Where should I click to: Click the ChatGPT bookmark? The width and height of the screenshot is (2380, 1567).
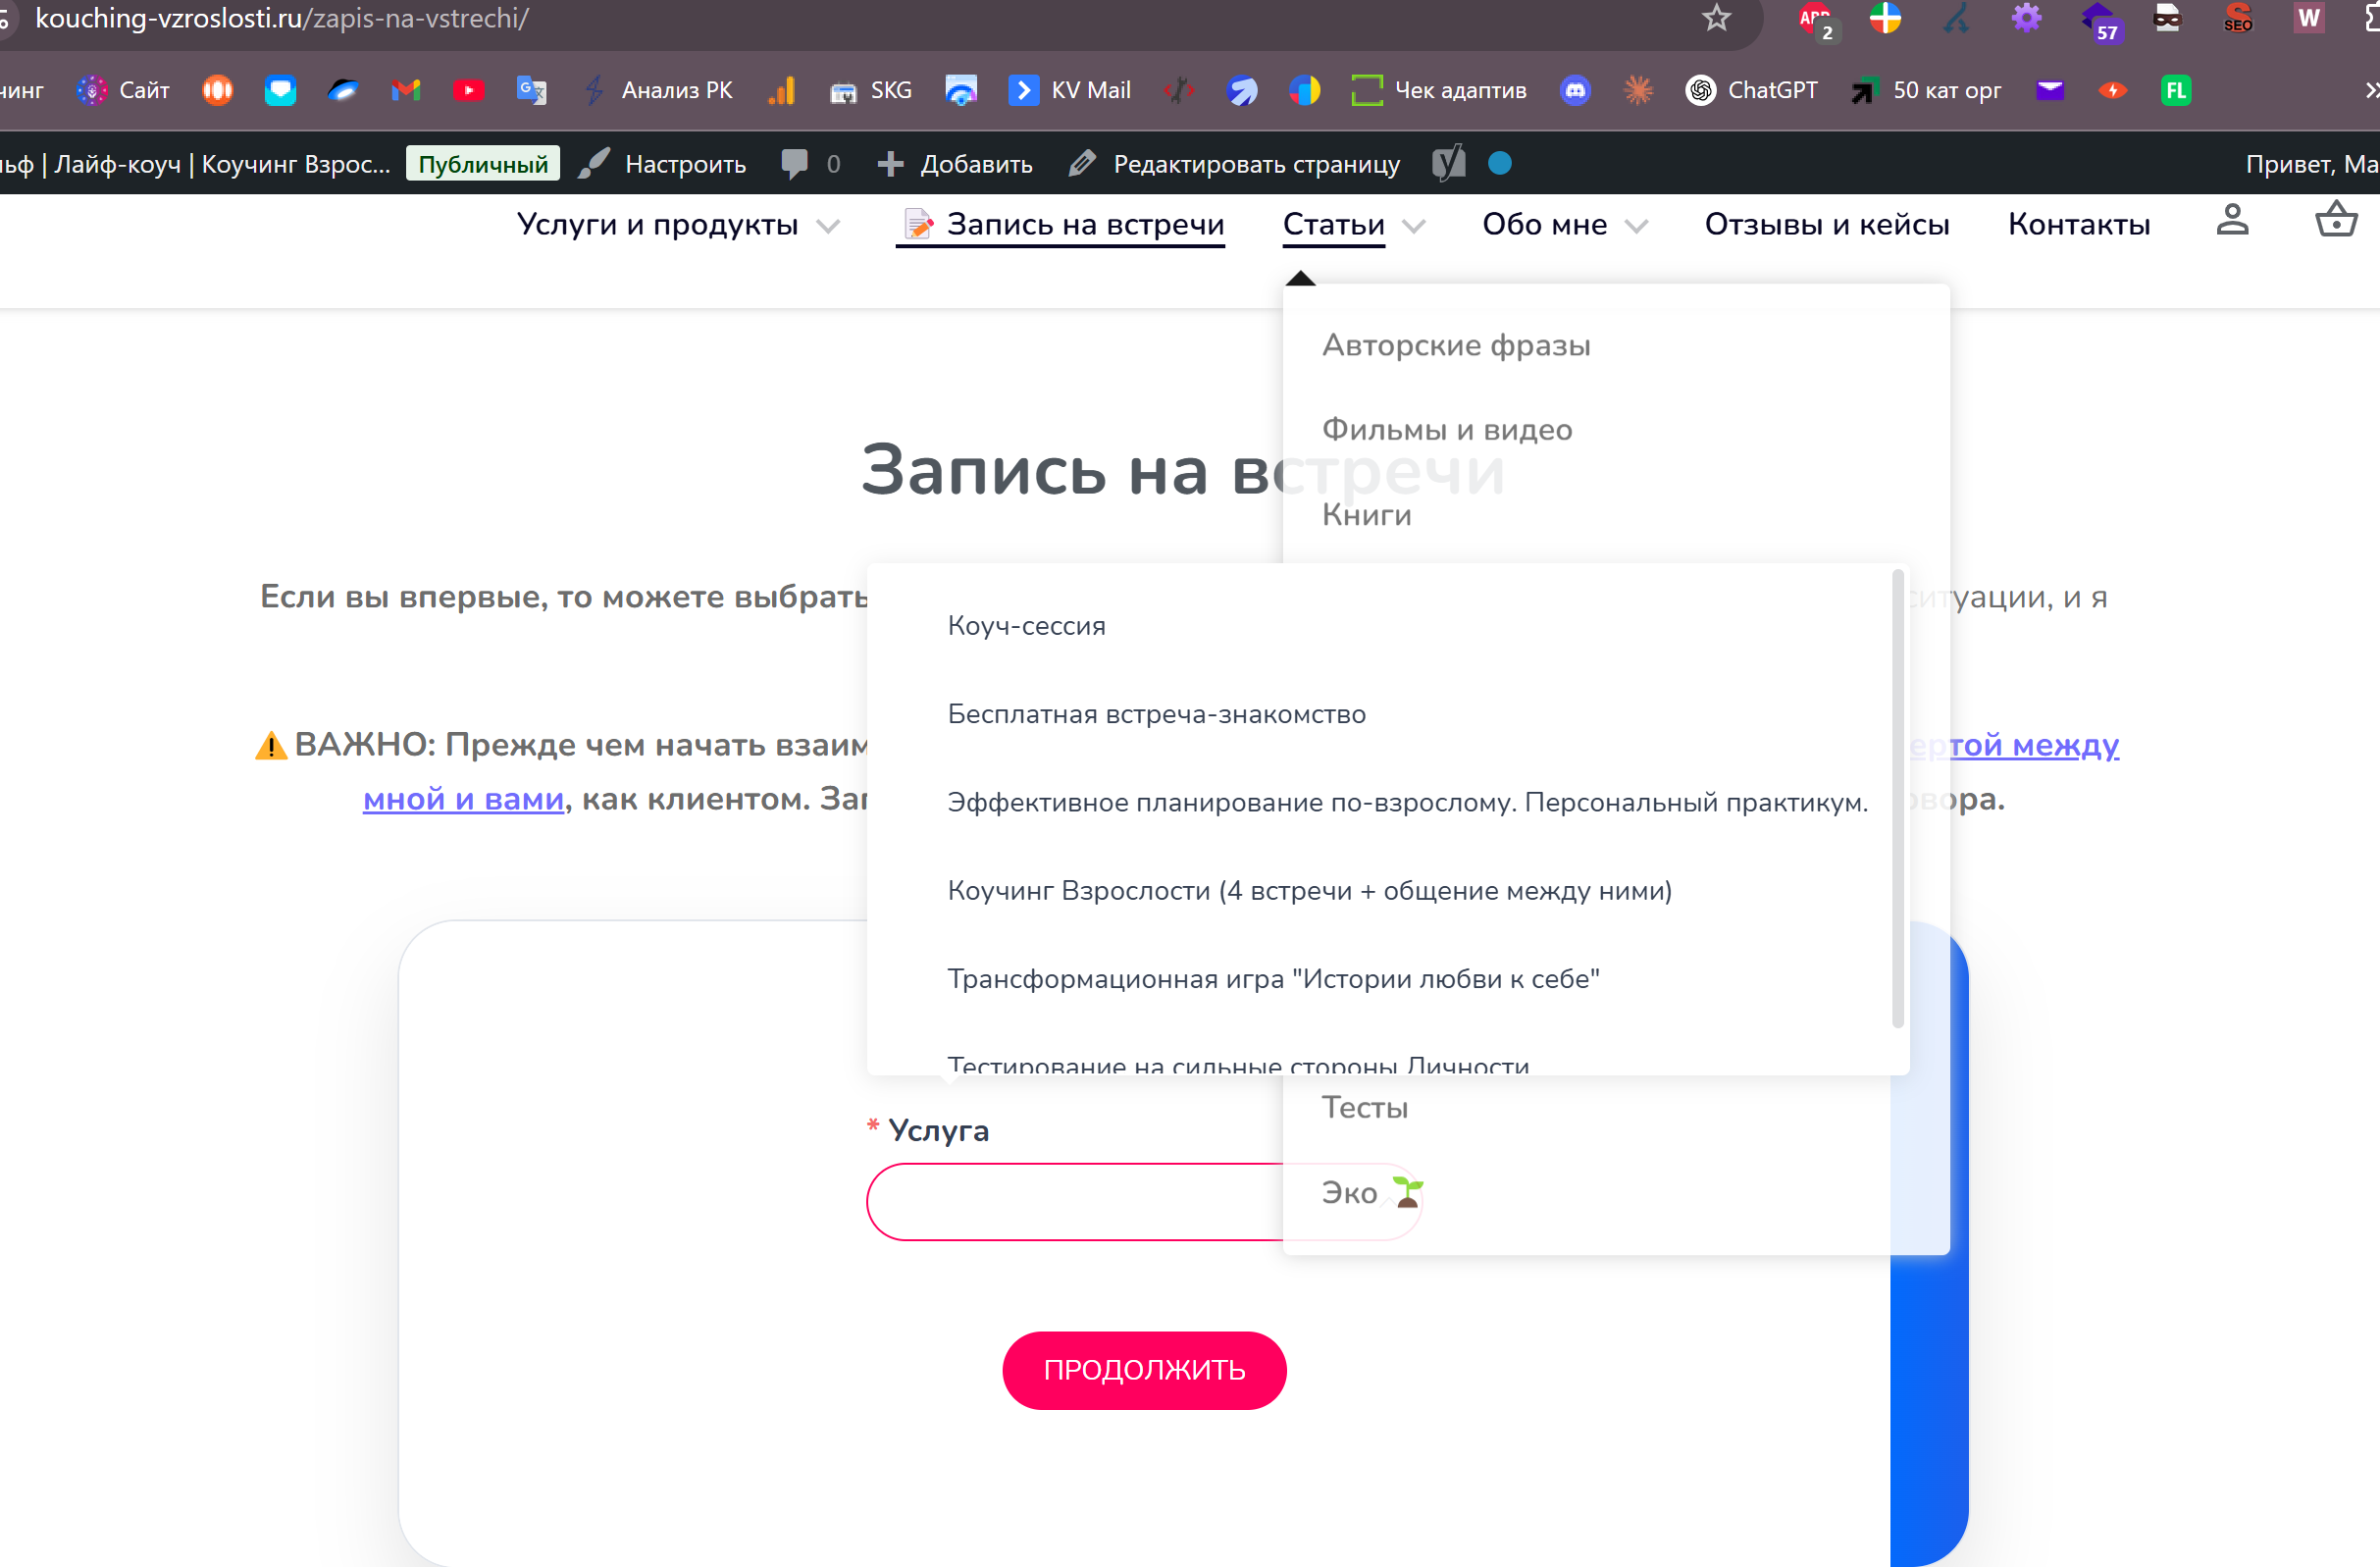tap(1751, 90)
